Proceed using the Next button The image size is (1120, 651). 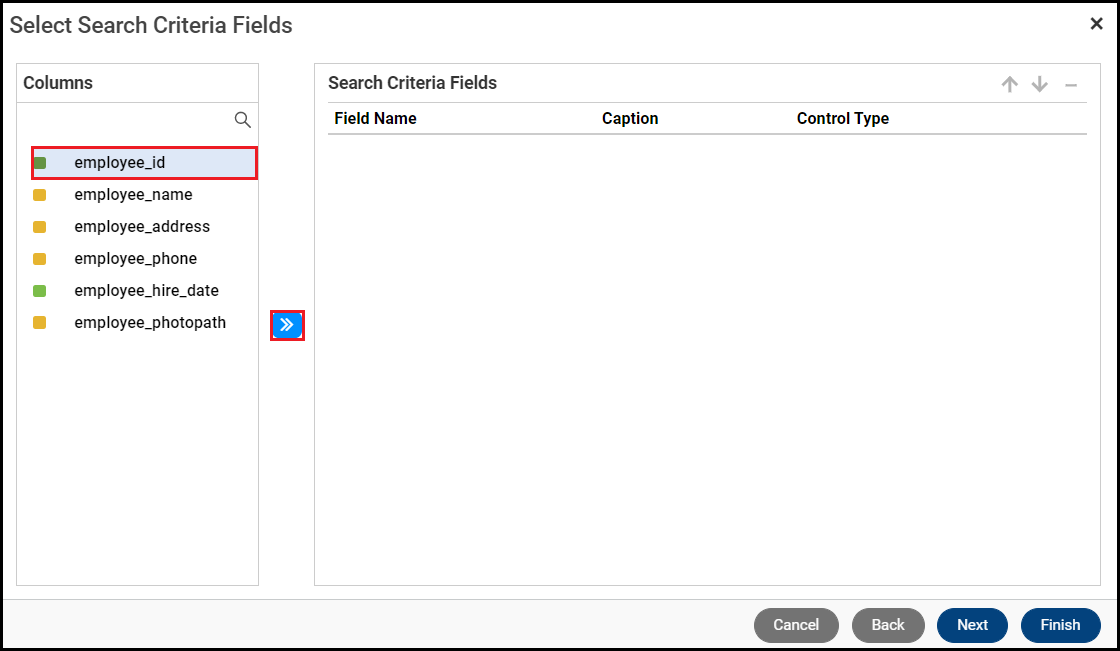[972, 625]
